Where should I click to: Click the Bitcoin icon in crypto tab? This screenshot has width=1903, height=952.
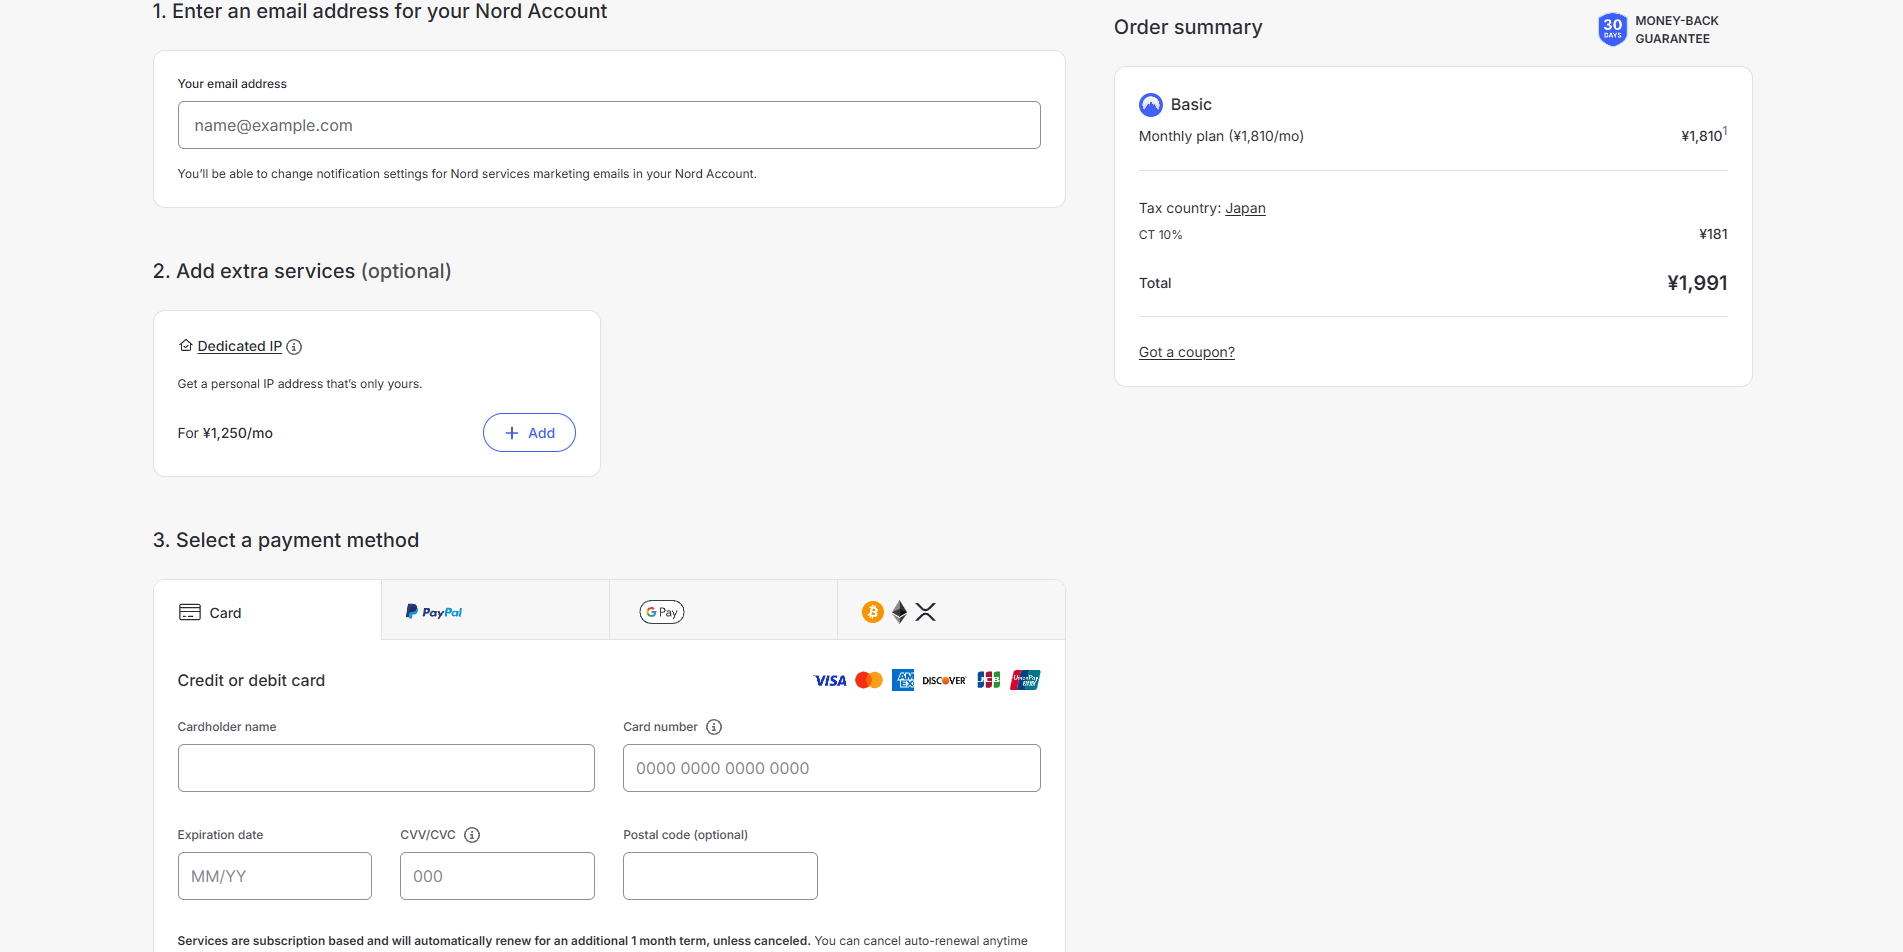point(873,612)
